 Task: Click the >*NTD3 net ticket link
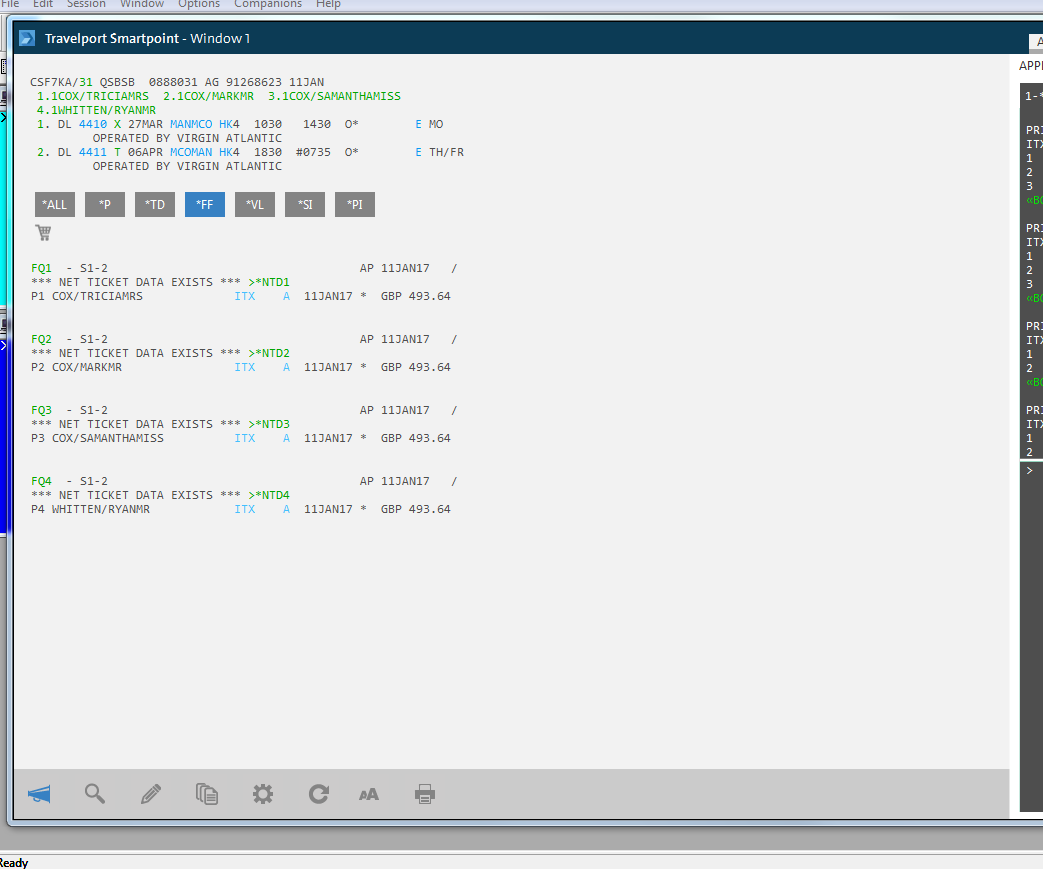(269, 425)
